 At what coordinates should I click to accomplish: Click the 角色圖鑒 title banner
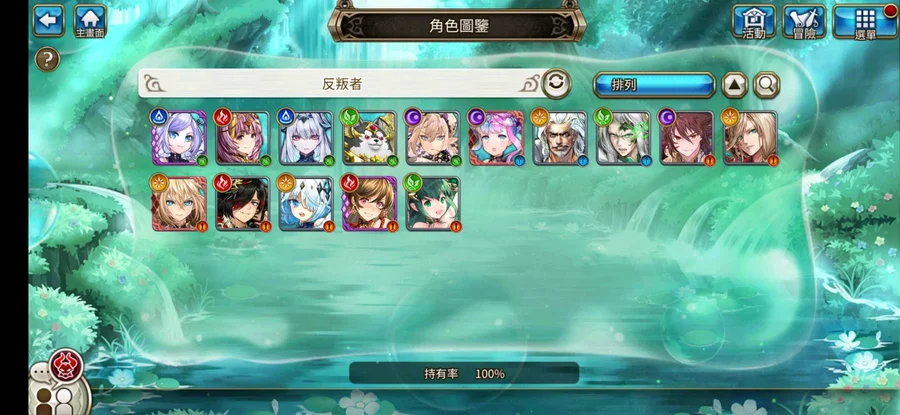[457, 25]
